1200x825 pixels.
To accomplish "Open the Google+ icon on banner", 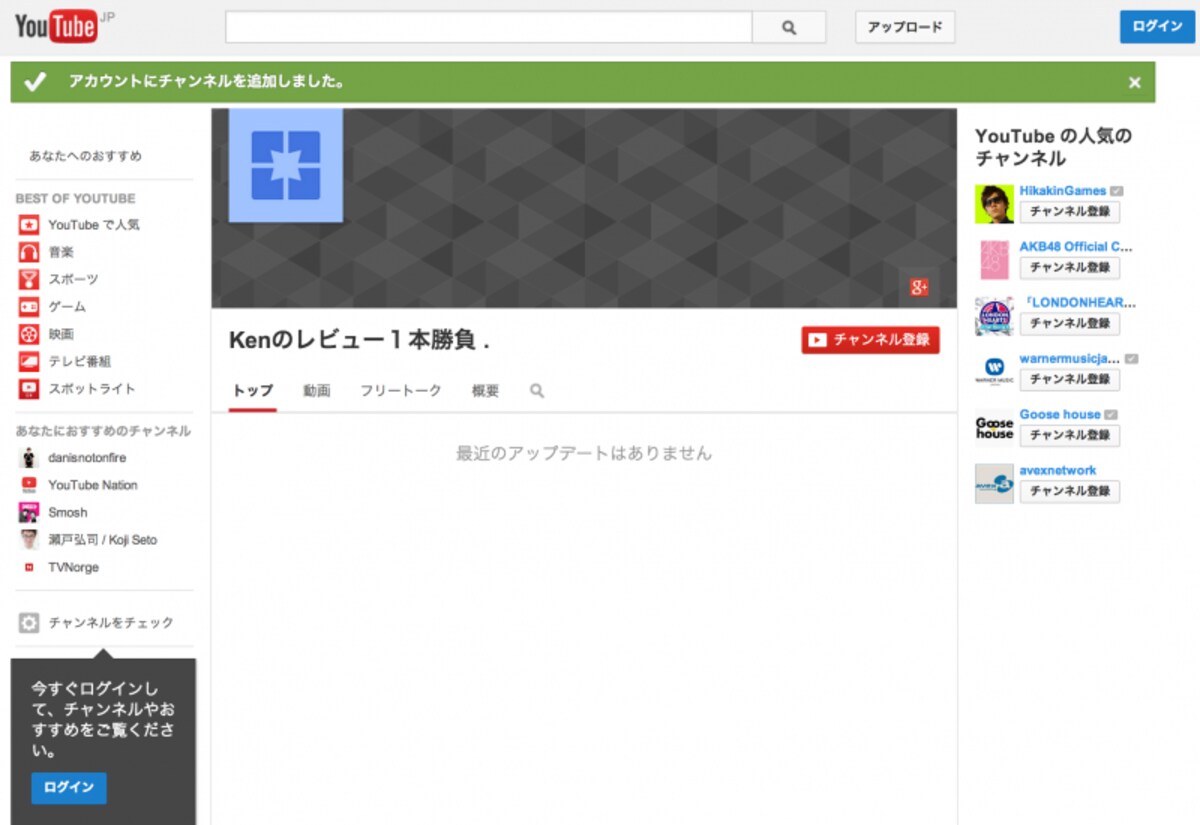I will tap(919, 287).
